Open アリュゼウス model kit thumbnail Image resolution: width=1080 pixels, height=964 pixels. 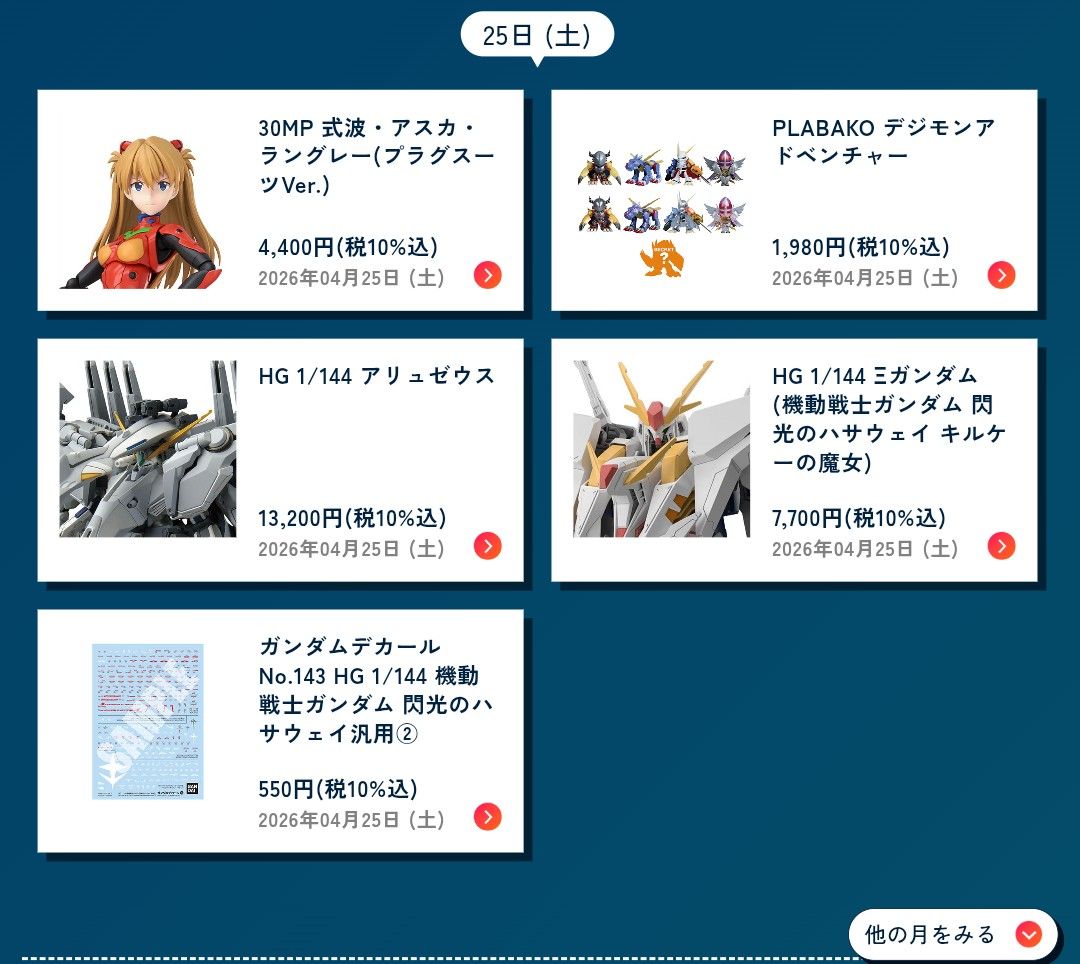[x=147, y=449]
